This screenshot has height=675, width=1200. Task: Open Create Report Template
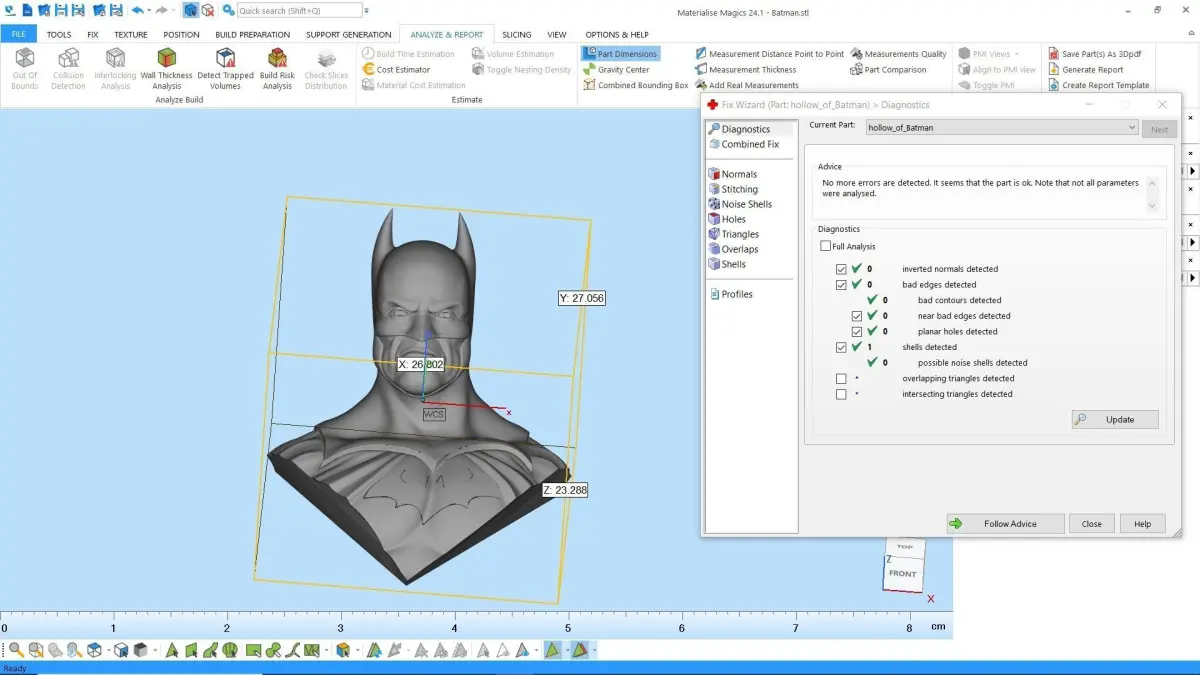(1098, 86)
